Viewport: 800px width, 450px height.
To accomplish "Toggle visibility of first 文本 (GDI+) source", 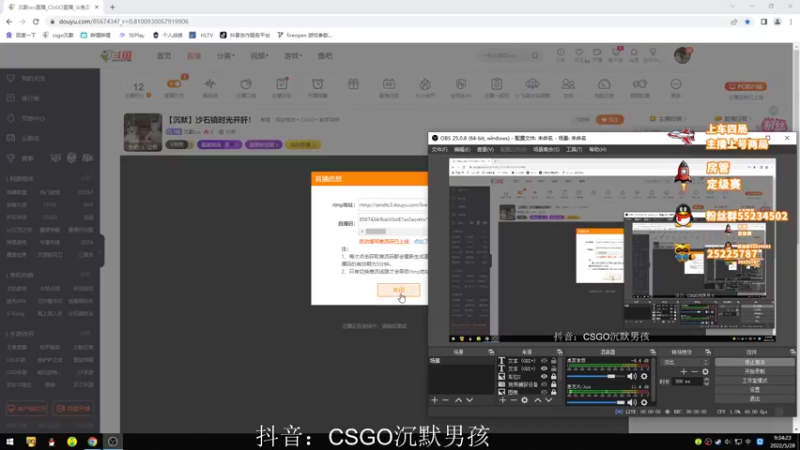I will tap(544, 361).
